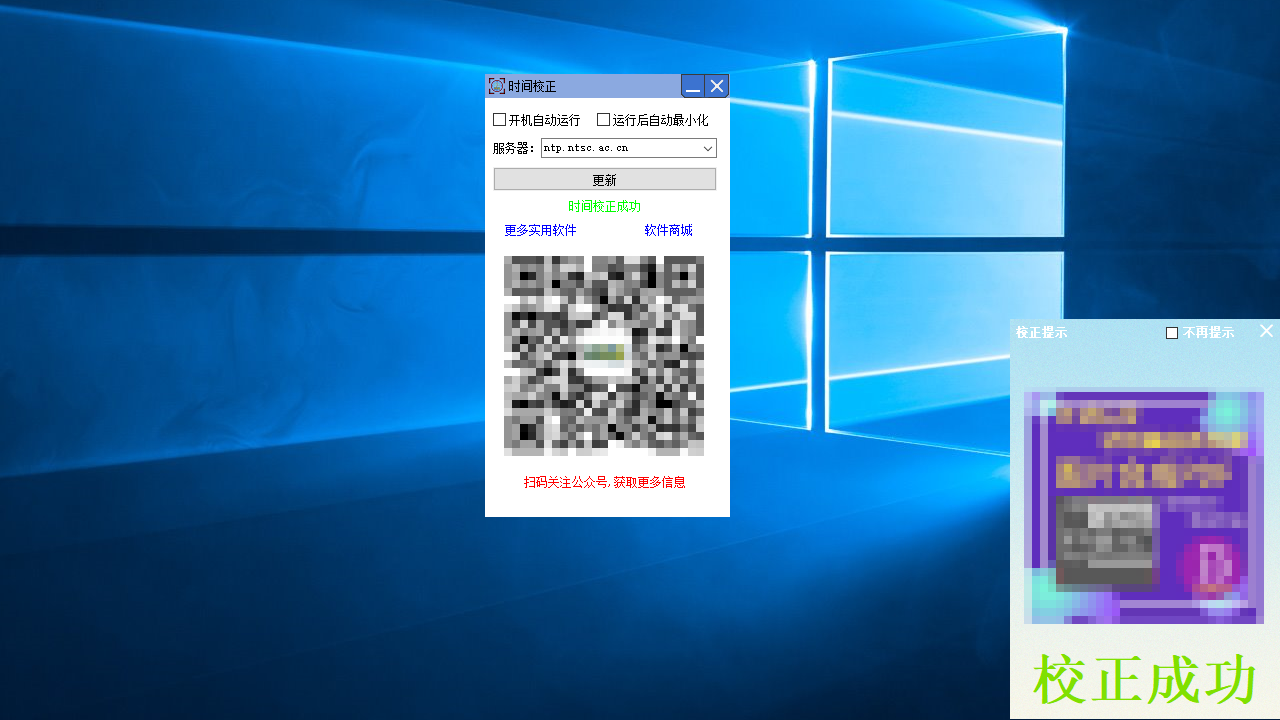This screenshot has height=720, width=1280.
Task: Click the clock icon in the 时间校正 title bar
Action: click(x=495, y=86)
